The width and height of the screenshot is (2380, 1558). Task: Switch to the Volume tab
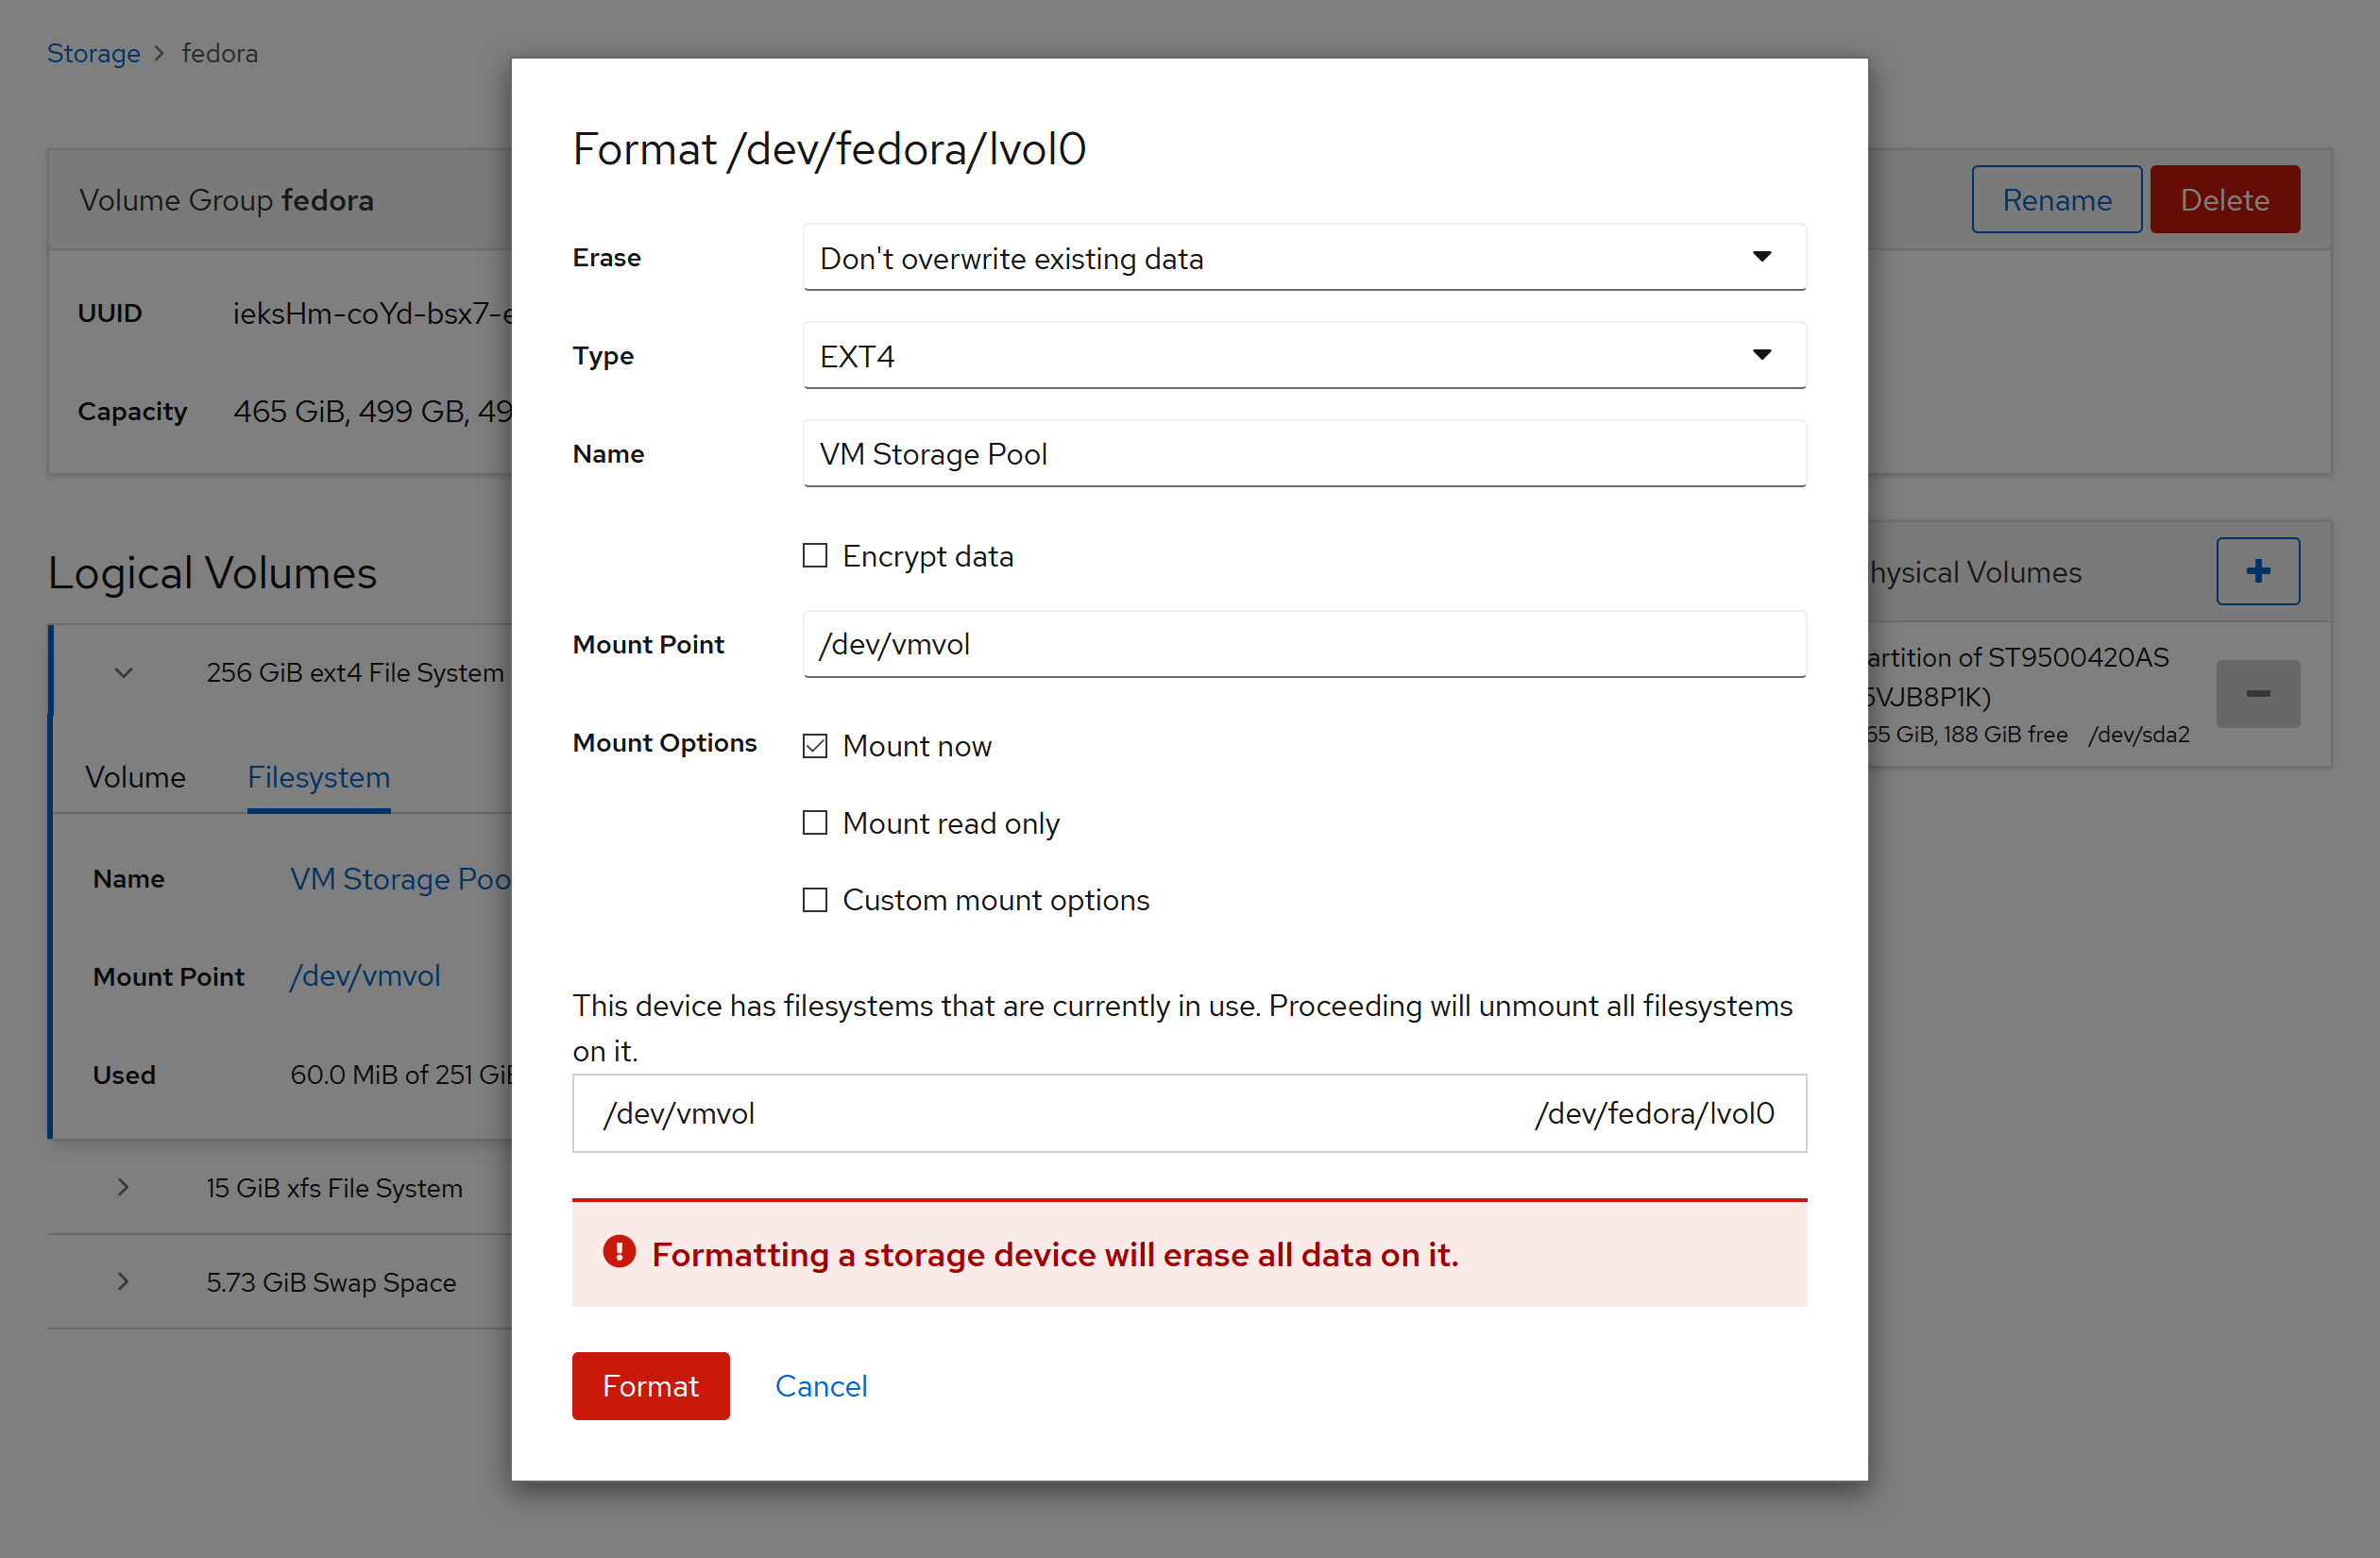(x=135, y=777)
